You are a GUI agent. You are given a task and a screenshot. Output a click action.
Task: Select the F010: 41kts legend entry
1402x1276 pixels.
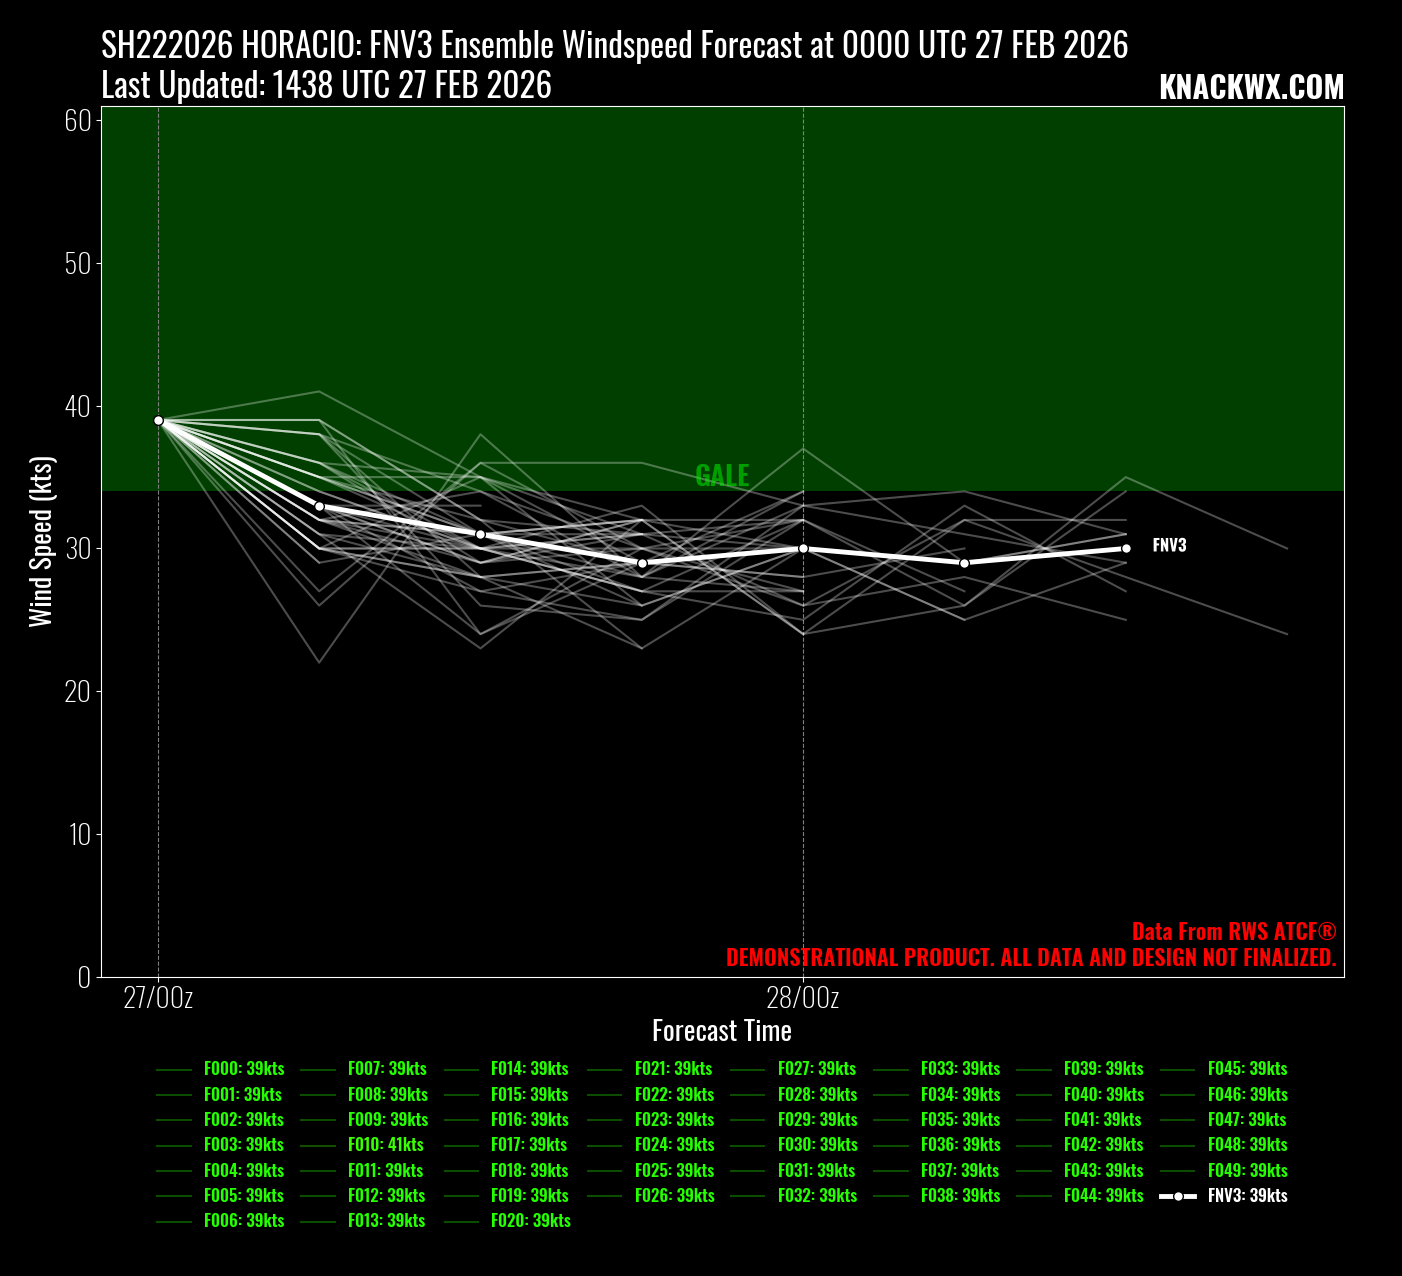pyautogui.click(x=385, y=1145)
